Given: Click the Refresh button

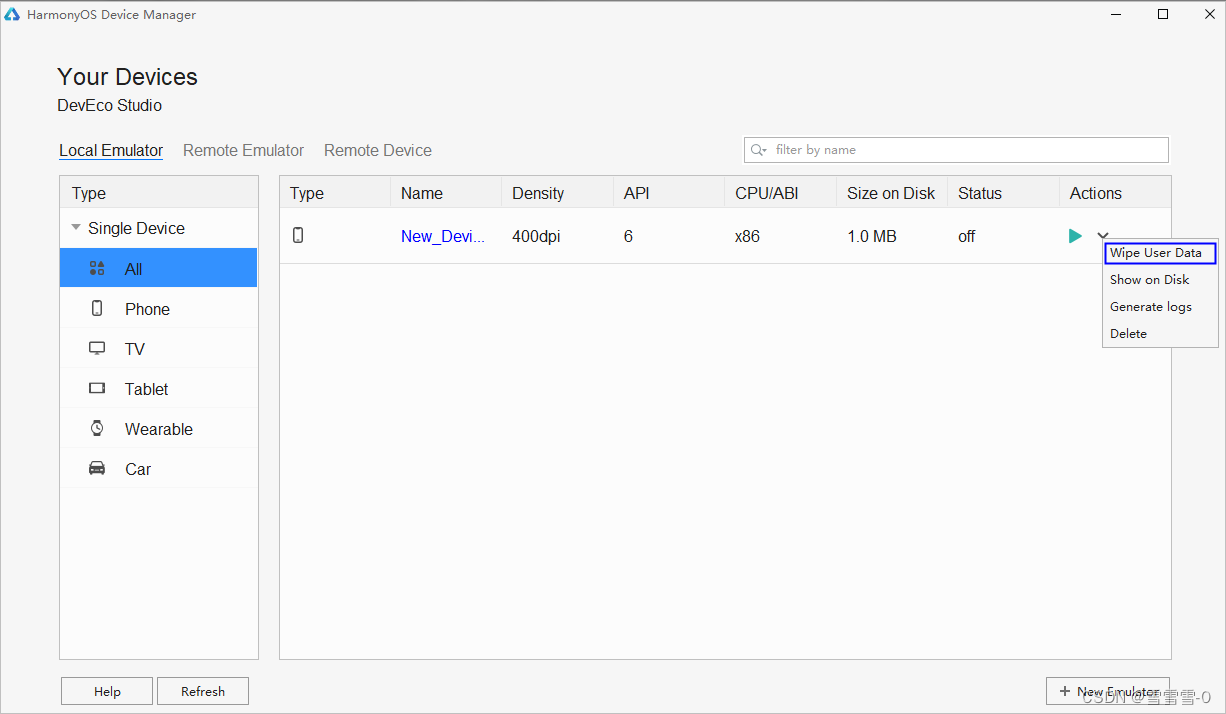Looking at the screenshot, I should point(203,691).
